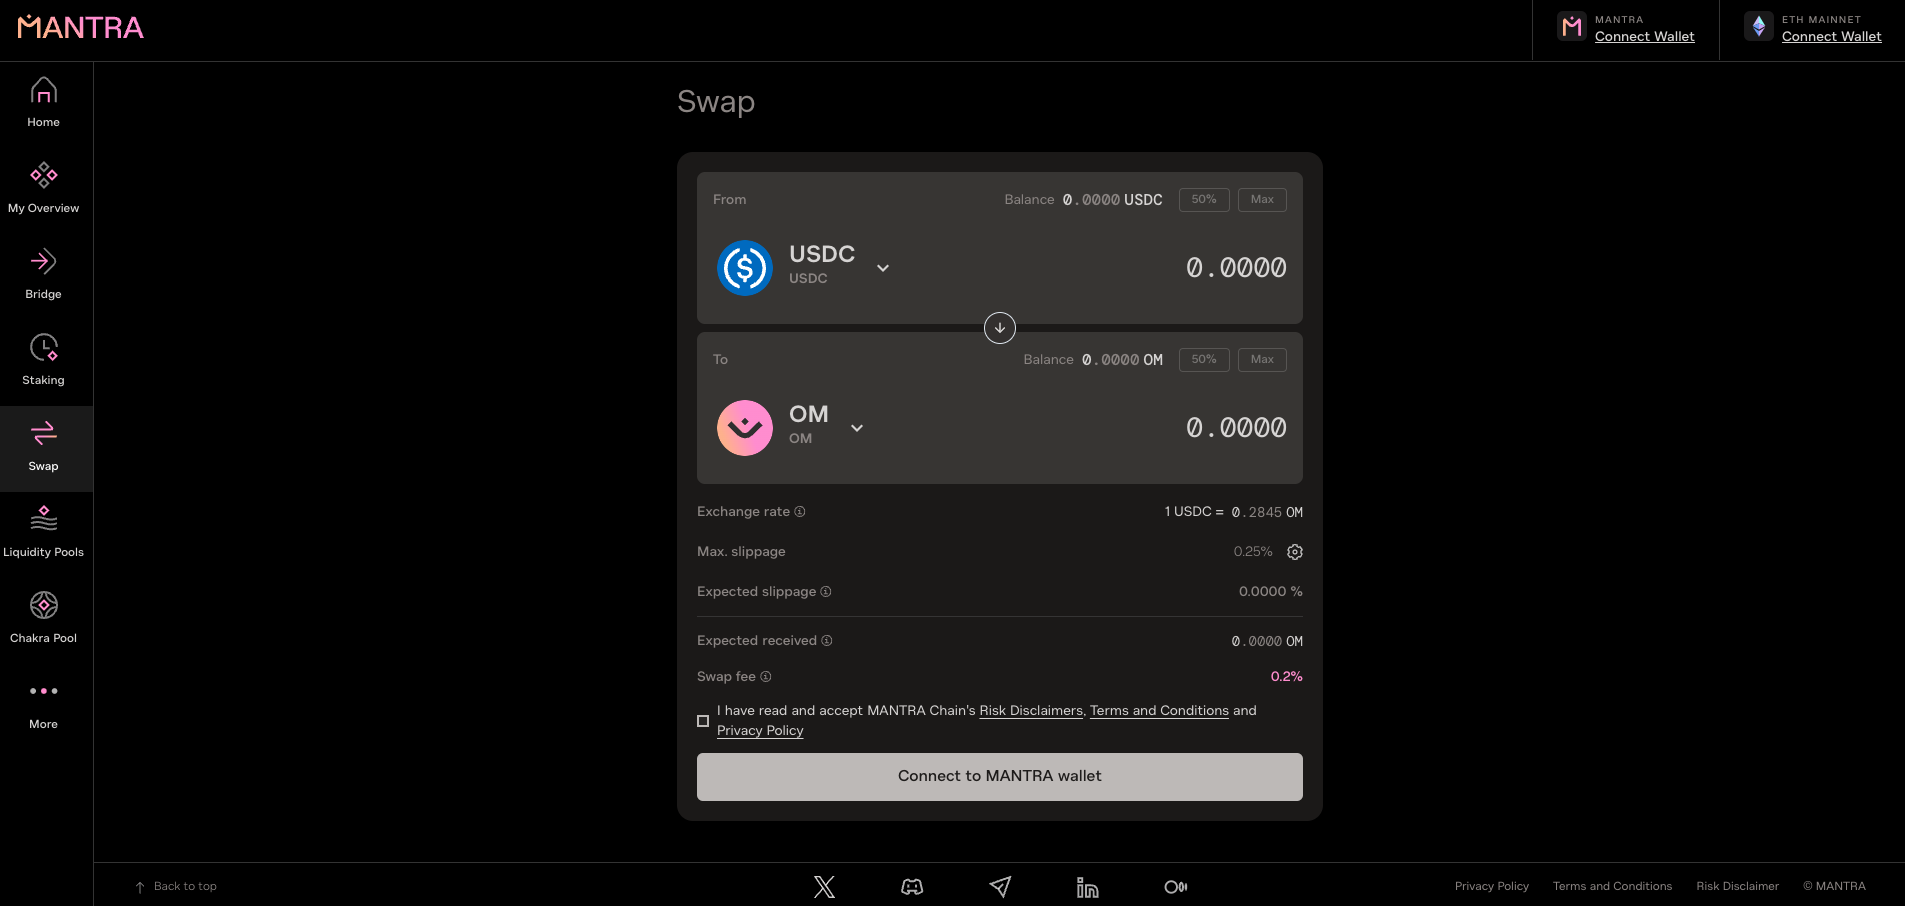Open the Telegram social icon

1000,887
